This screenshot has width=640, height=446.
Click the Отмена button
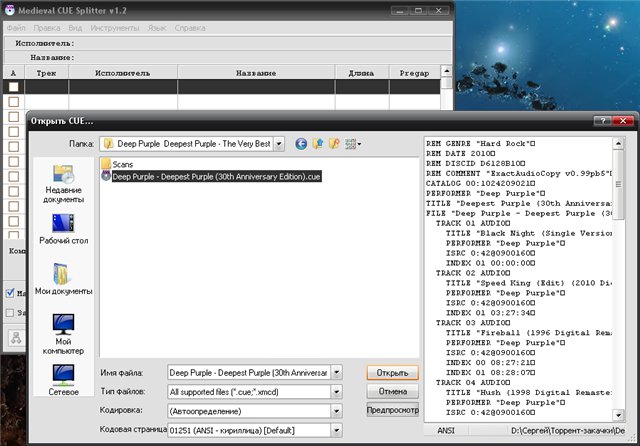(x=392, y=391)
